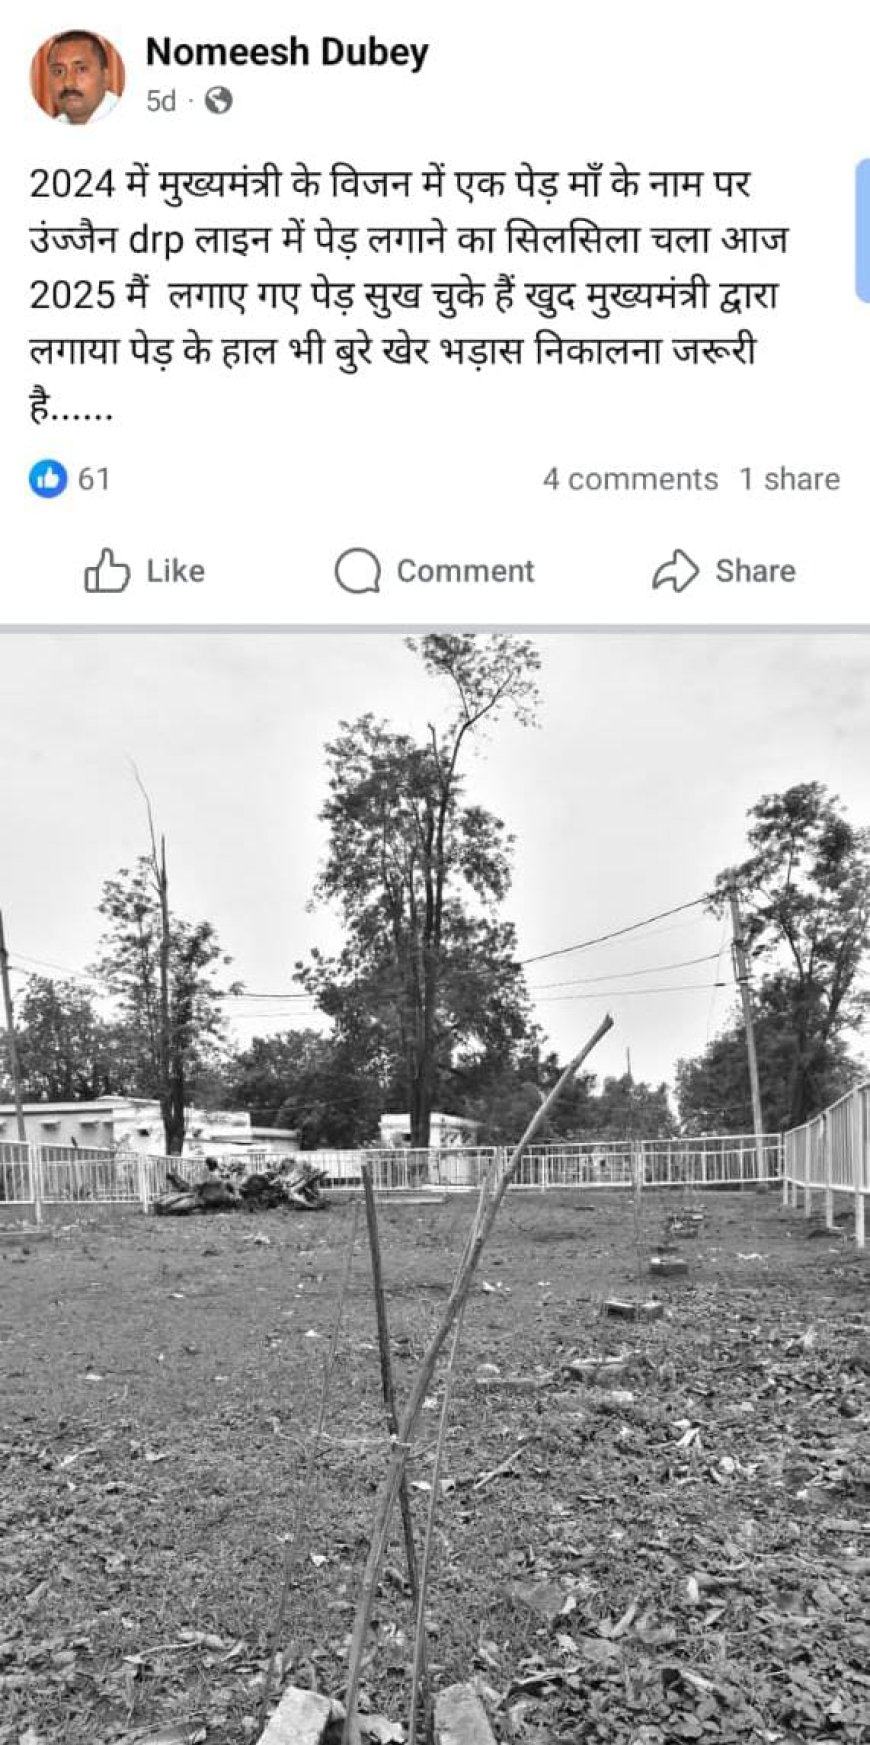Open the 1 share link
Screen dimensions: 870x1745
point(789,479)
